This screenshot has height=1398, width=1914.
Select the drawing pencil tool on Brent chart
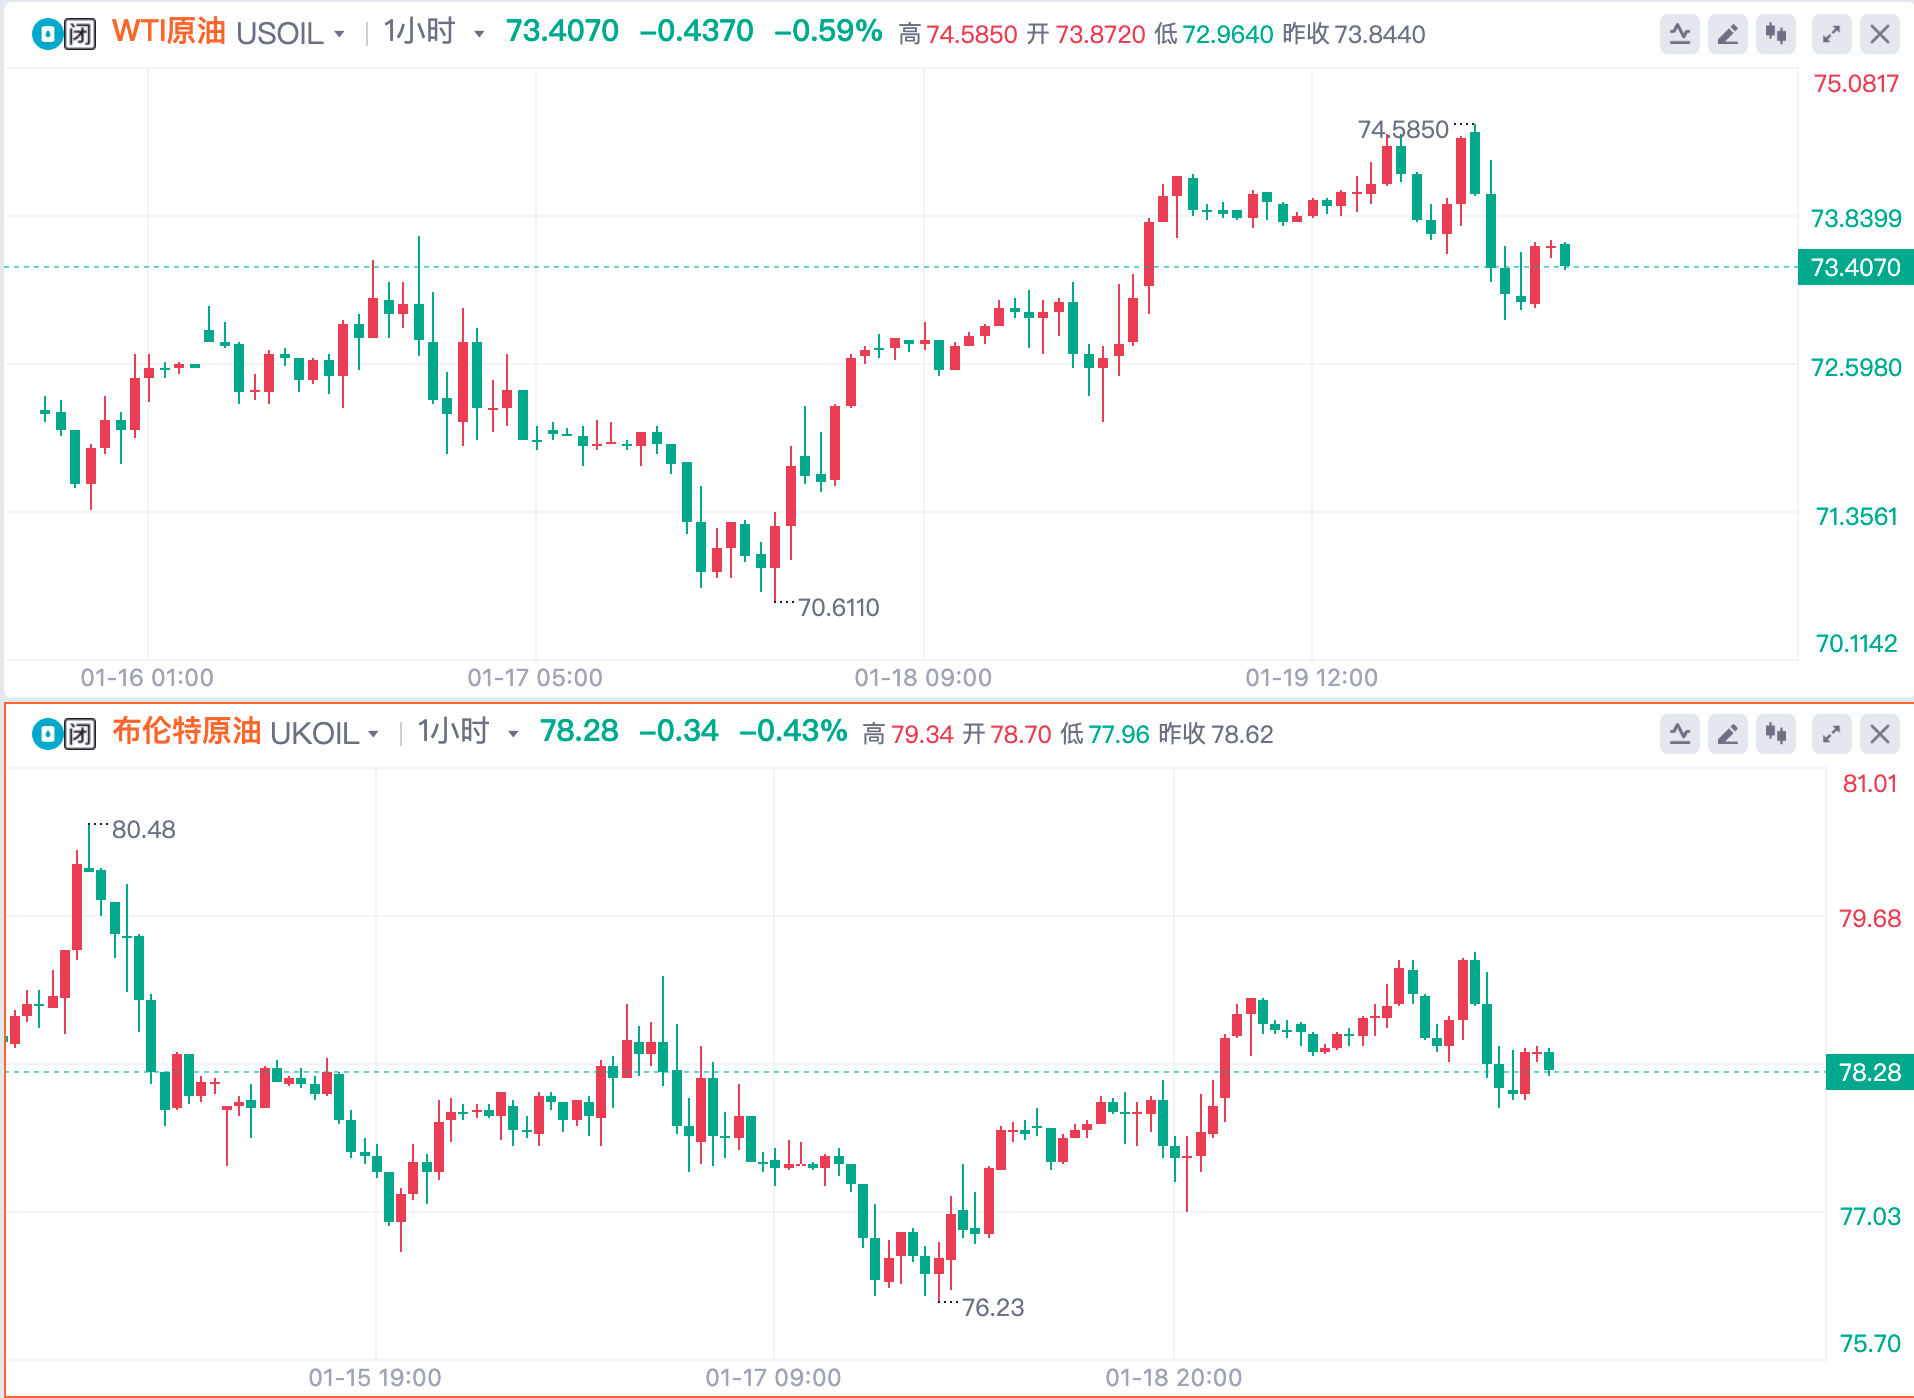[x=1728, y=735]
